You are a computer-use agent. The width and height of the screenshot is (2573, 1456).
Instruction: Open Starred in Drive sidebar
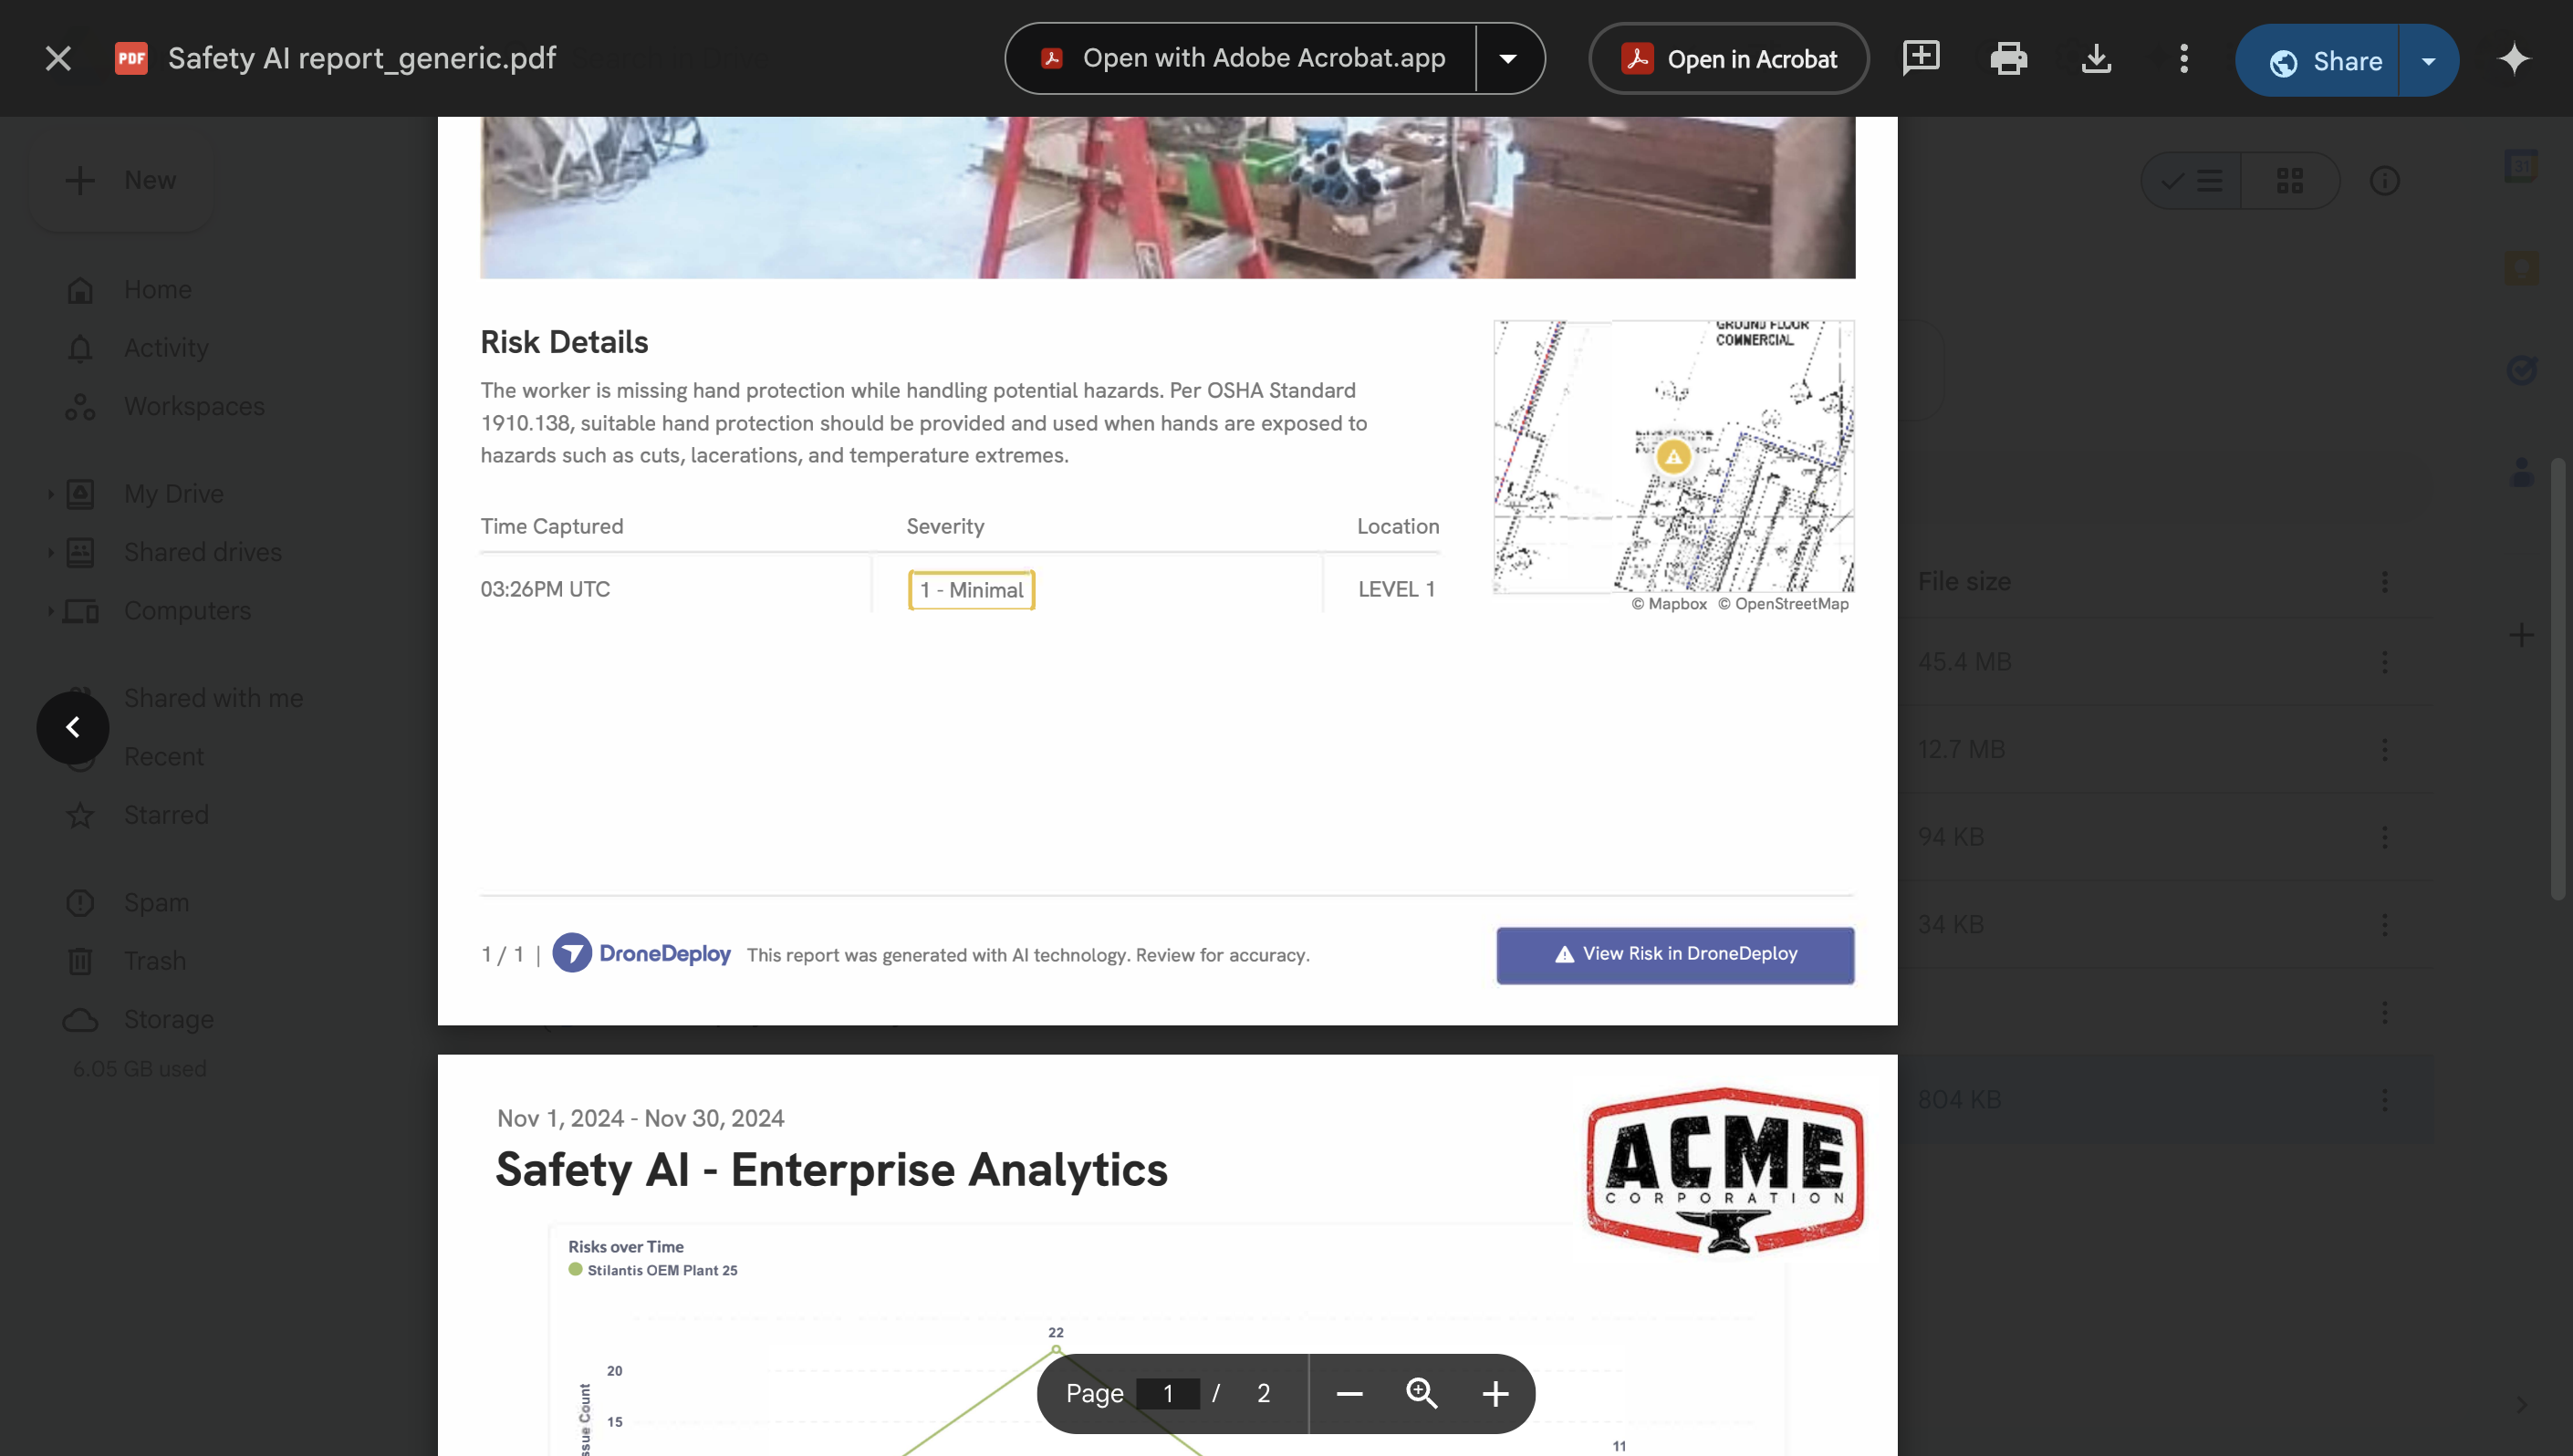[x=166, y=815]
